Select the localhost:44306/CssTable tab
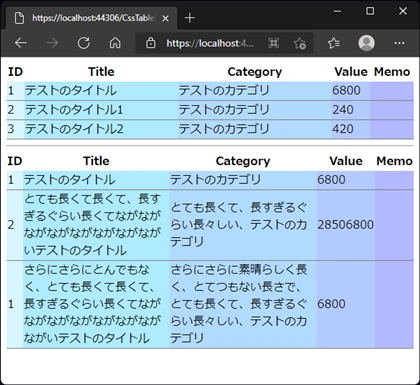This screenshot has width=420, height=385. tap(92, 18)
